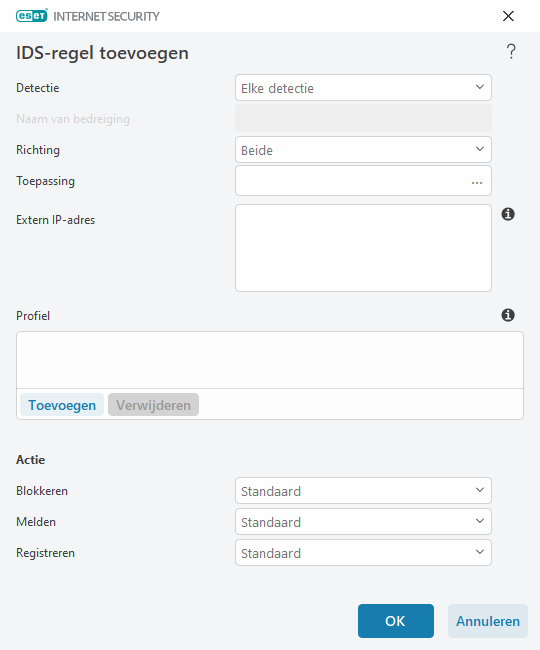
Task: Click the ESET logo in title bar
Action: (32, 16)
